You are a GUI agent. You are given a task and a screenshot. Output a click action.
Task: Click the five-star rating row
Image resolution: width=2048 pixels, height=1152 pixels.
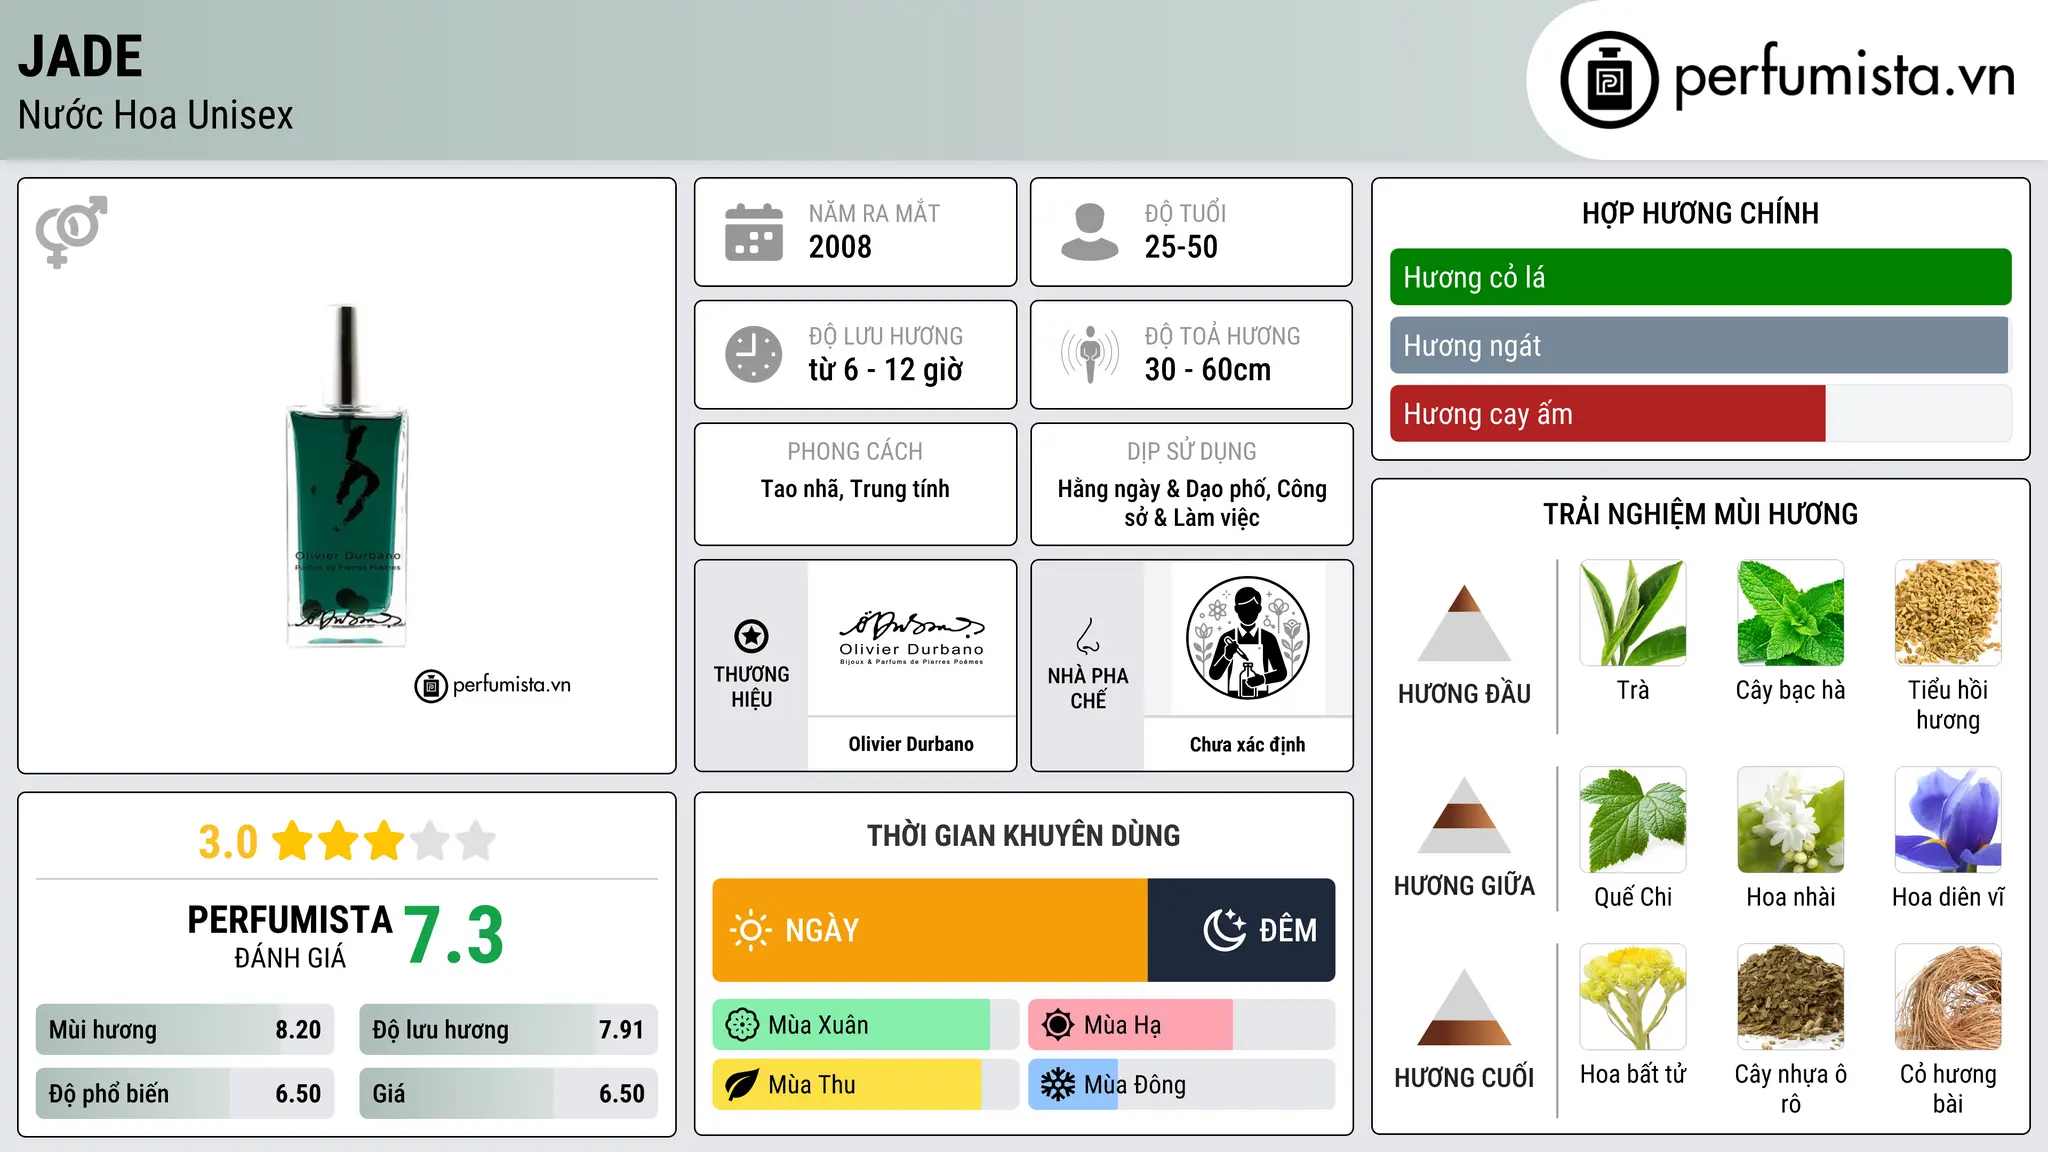384,841
